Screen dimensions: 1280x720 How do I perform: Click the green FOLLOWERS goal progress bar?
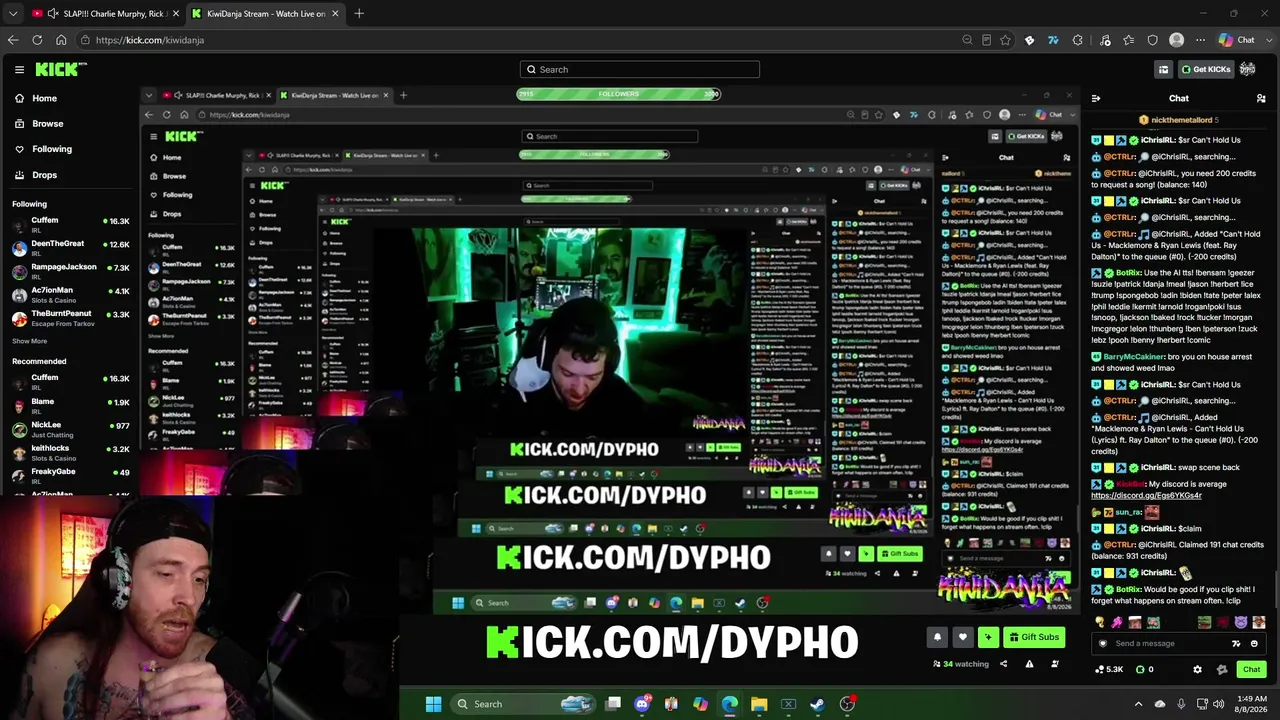coord(618,94)
